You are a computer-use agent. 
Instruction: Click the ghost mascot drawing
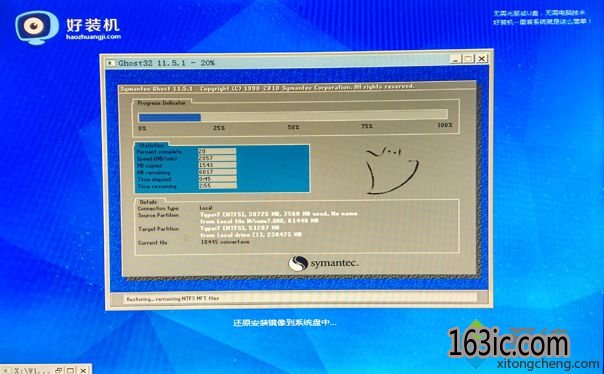(x=391, y=170)
